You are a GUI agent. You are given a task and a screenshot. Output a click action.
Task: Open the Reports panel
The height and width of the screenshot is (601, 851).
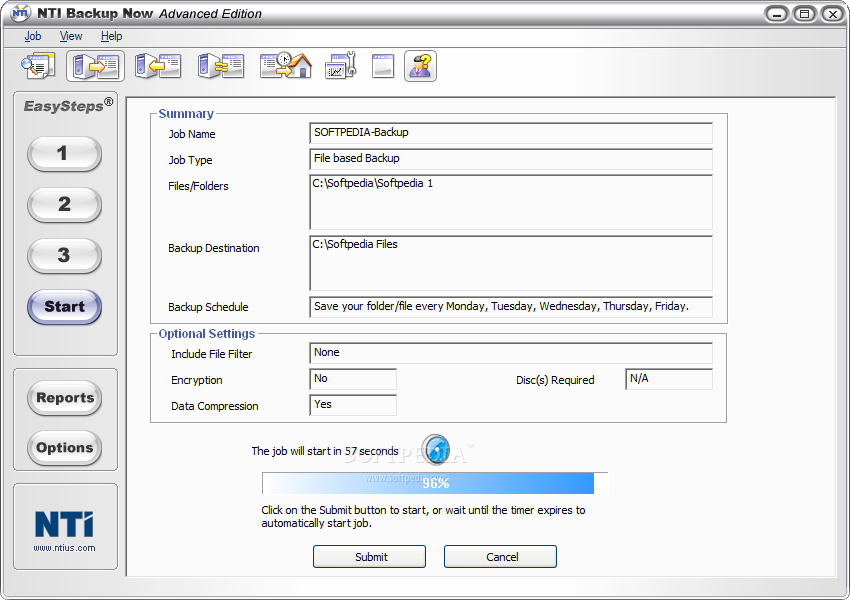65,398
